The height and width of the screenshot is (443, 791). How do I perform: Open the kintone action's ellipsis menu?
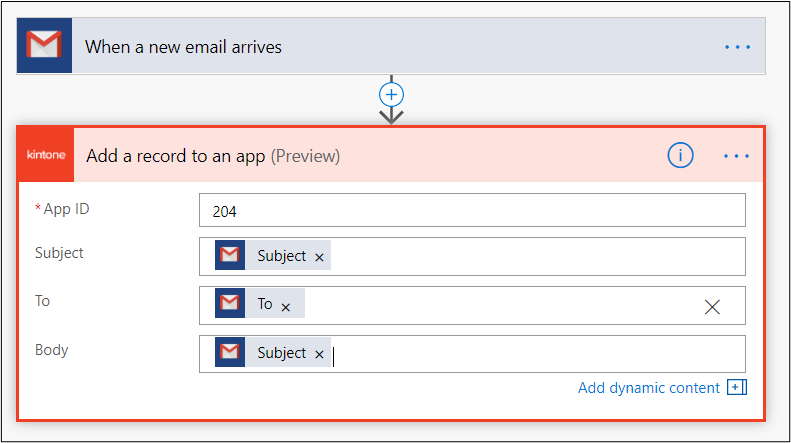736,156
